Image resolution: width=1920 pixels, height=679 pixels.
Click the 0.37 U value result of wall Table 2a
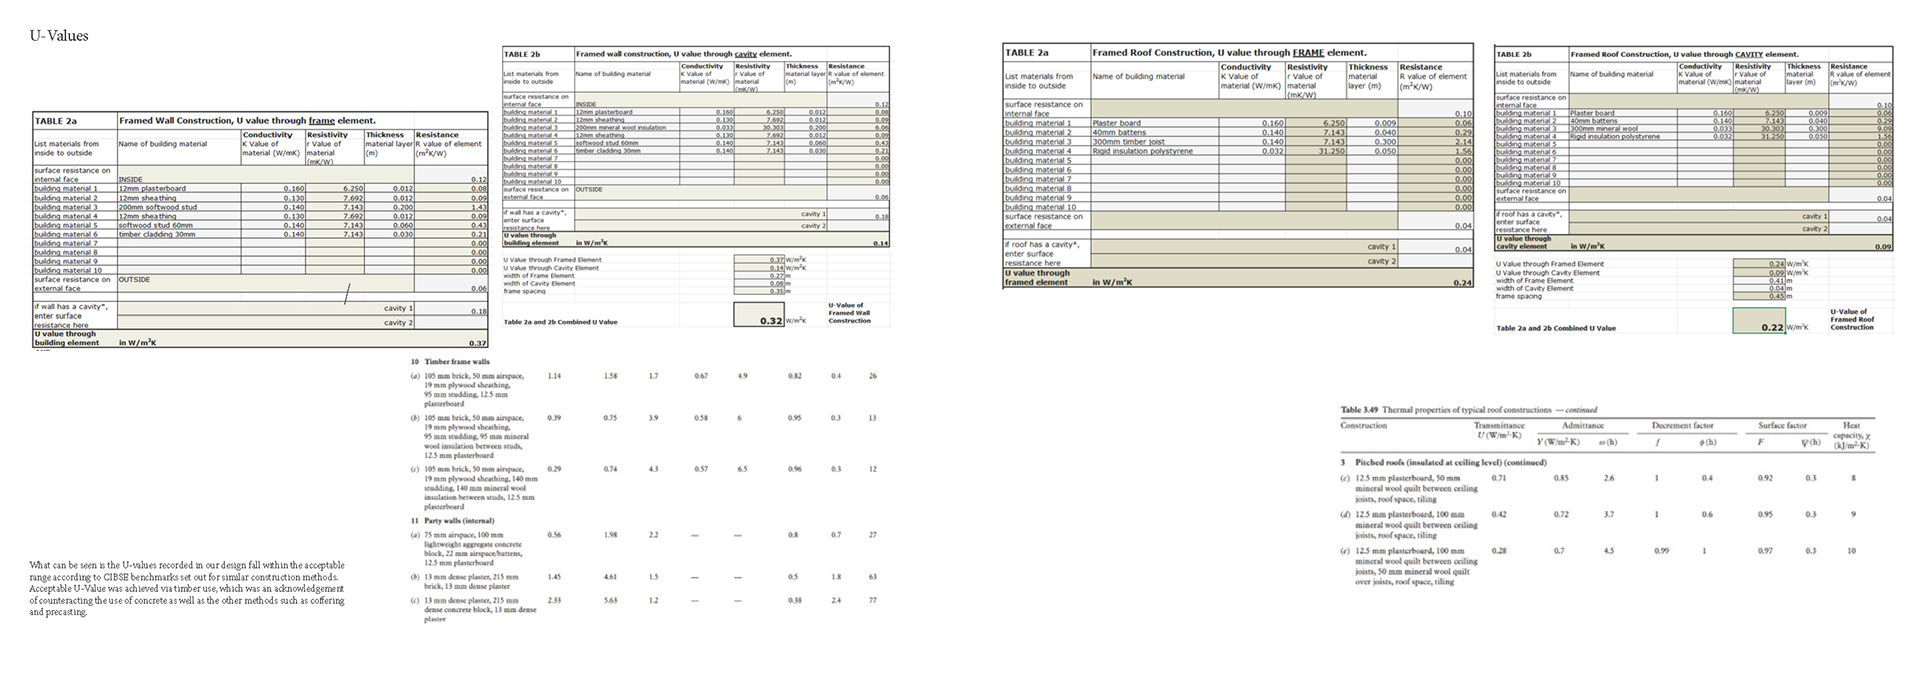click(478, 343)
